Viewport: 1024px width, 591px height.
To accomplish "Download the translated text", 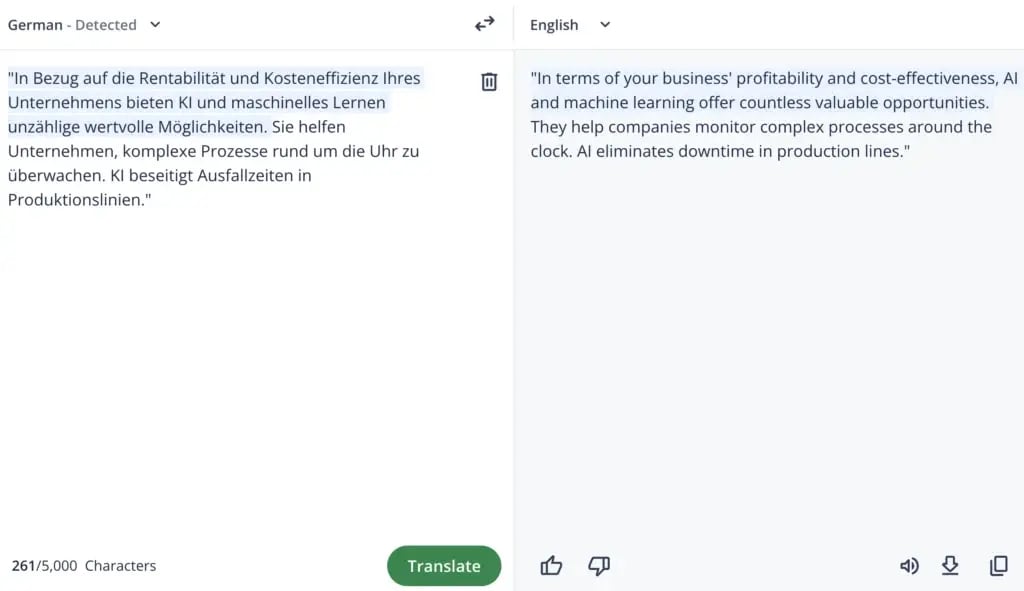I will point(950,566).
